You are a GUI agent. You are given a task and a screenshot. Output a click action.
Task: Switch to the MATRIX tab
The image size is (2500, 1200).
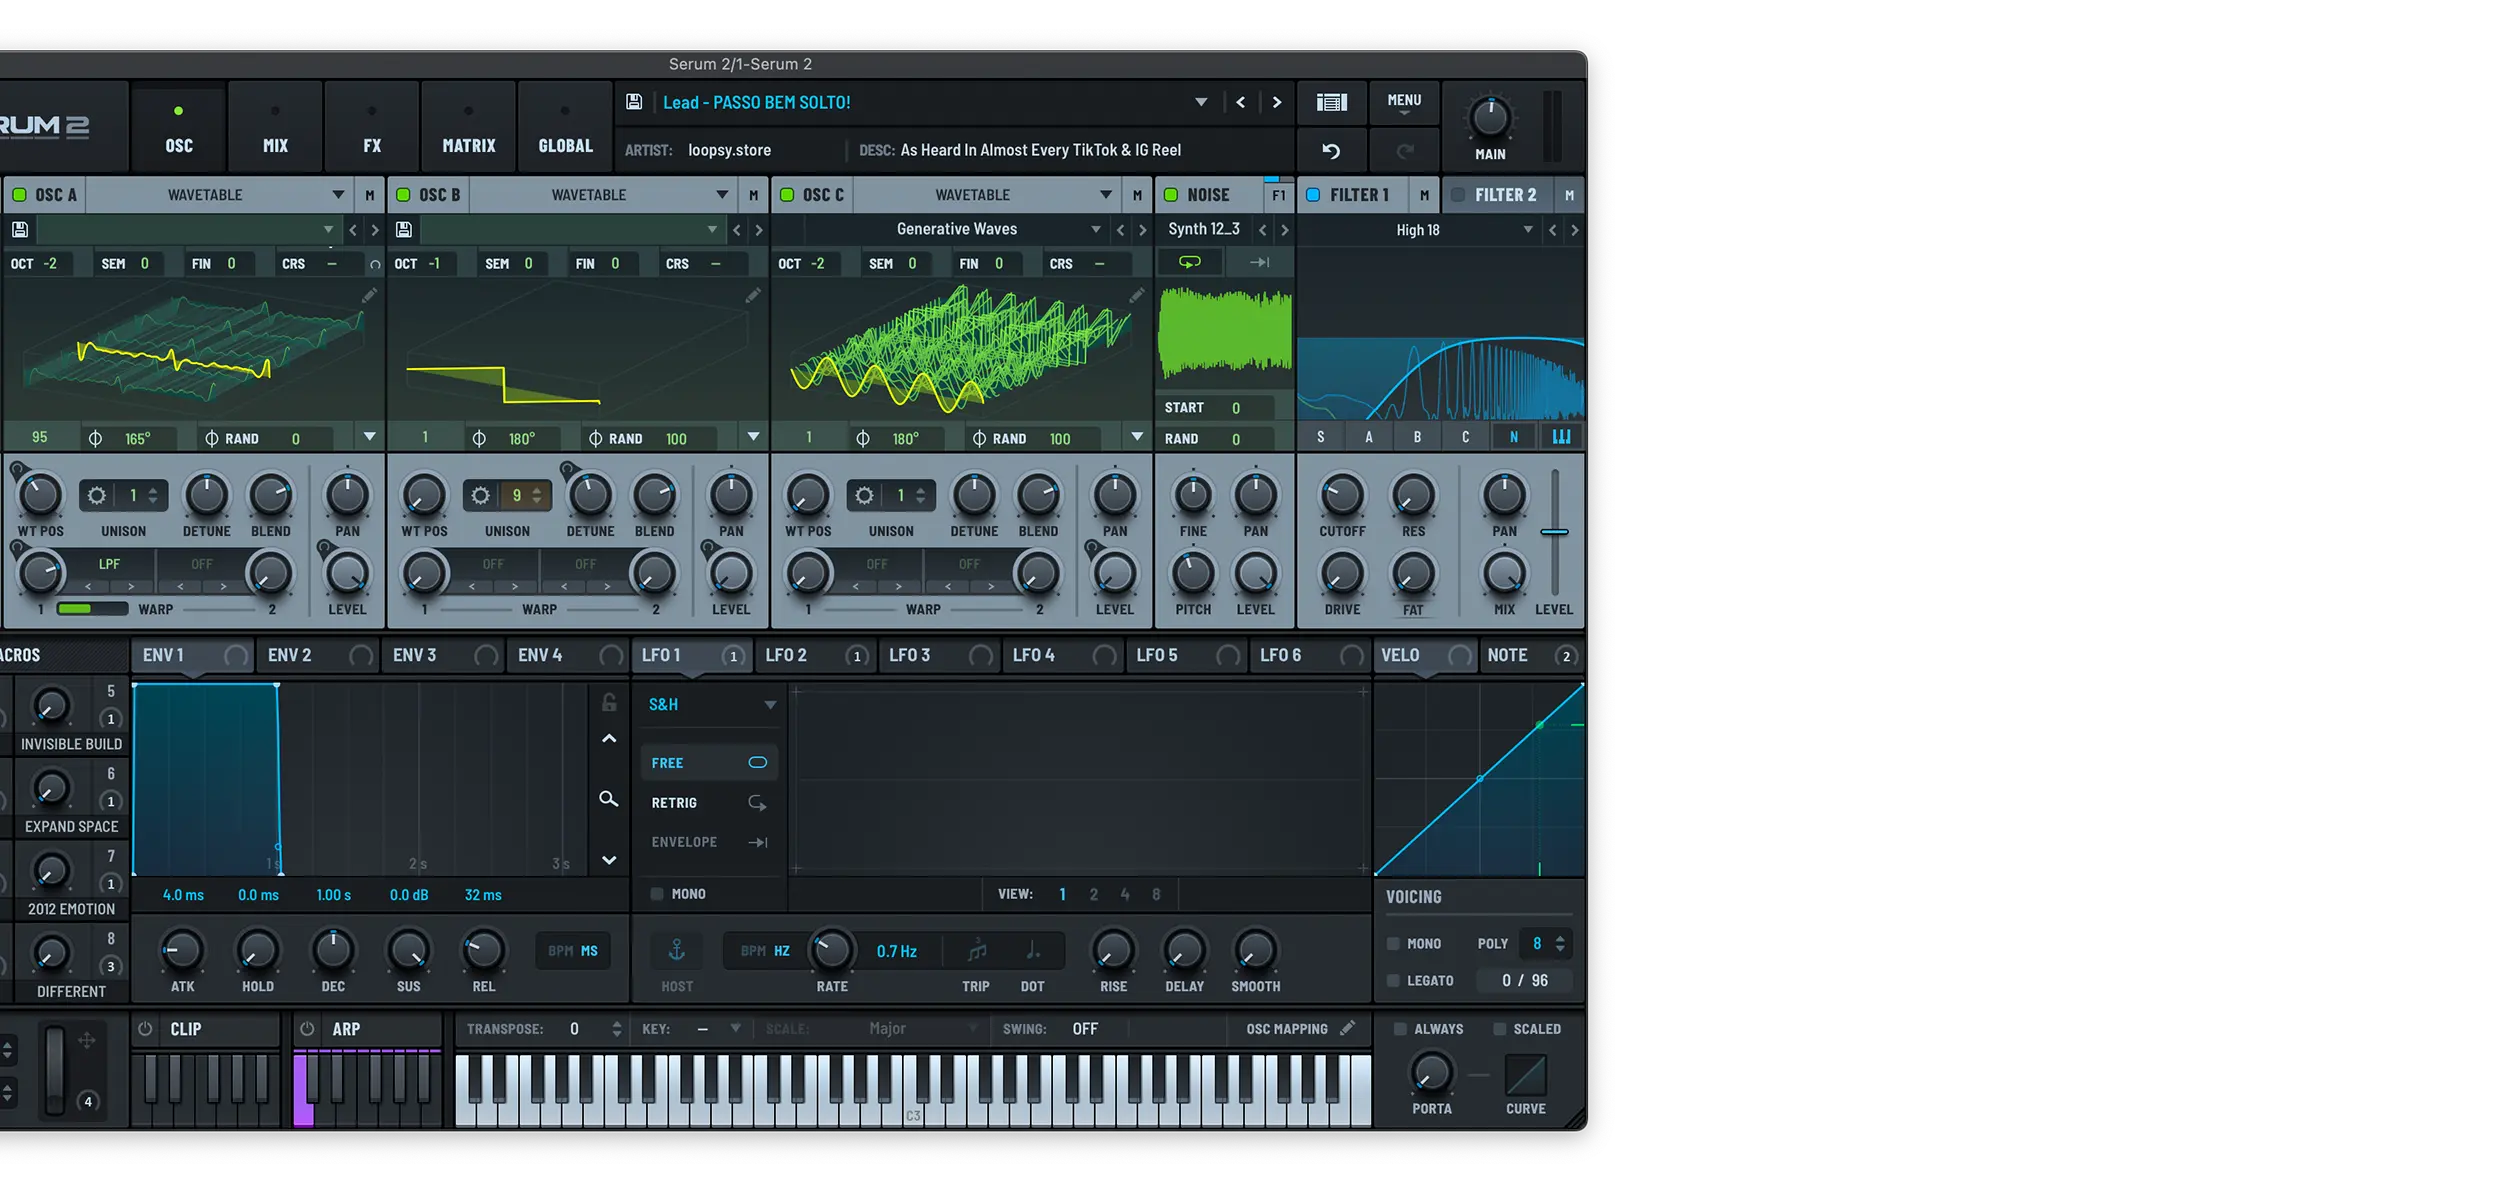click(469, 128)
